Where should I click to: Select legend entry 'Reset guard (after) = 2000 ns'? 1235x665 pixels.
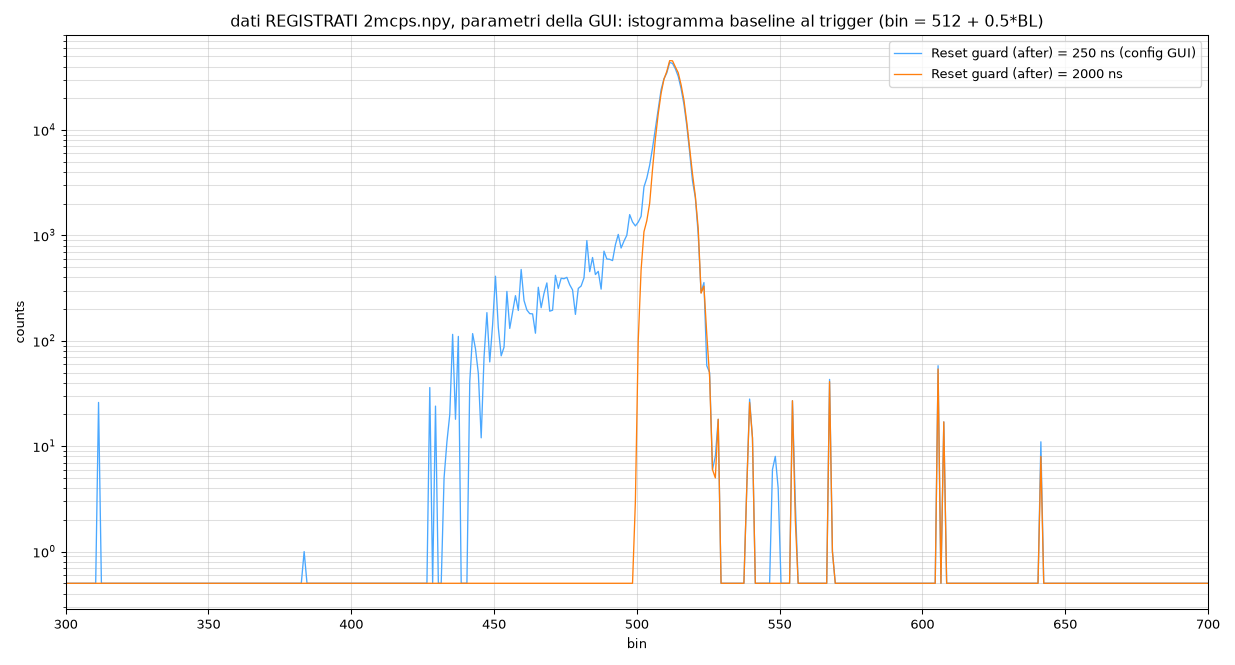1026,74
